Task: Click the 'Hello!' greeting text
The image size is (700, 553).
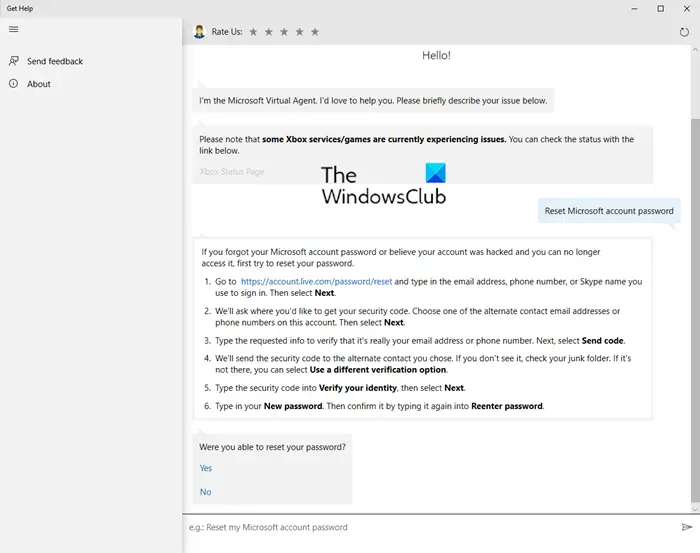Action: (436, 55)
